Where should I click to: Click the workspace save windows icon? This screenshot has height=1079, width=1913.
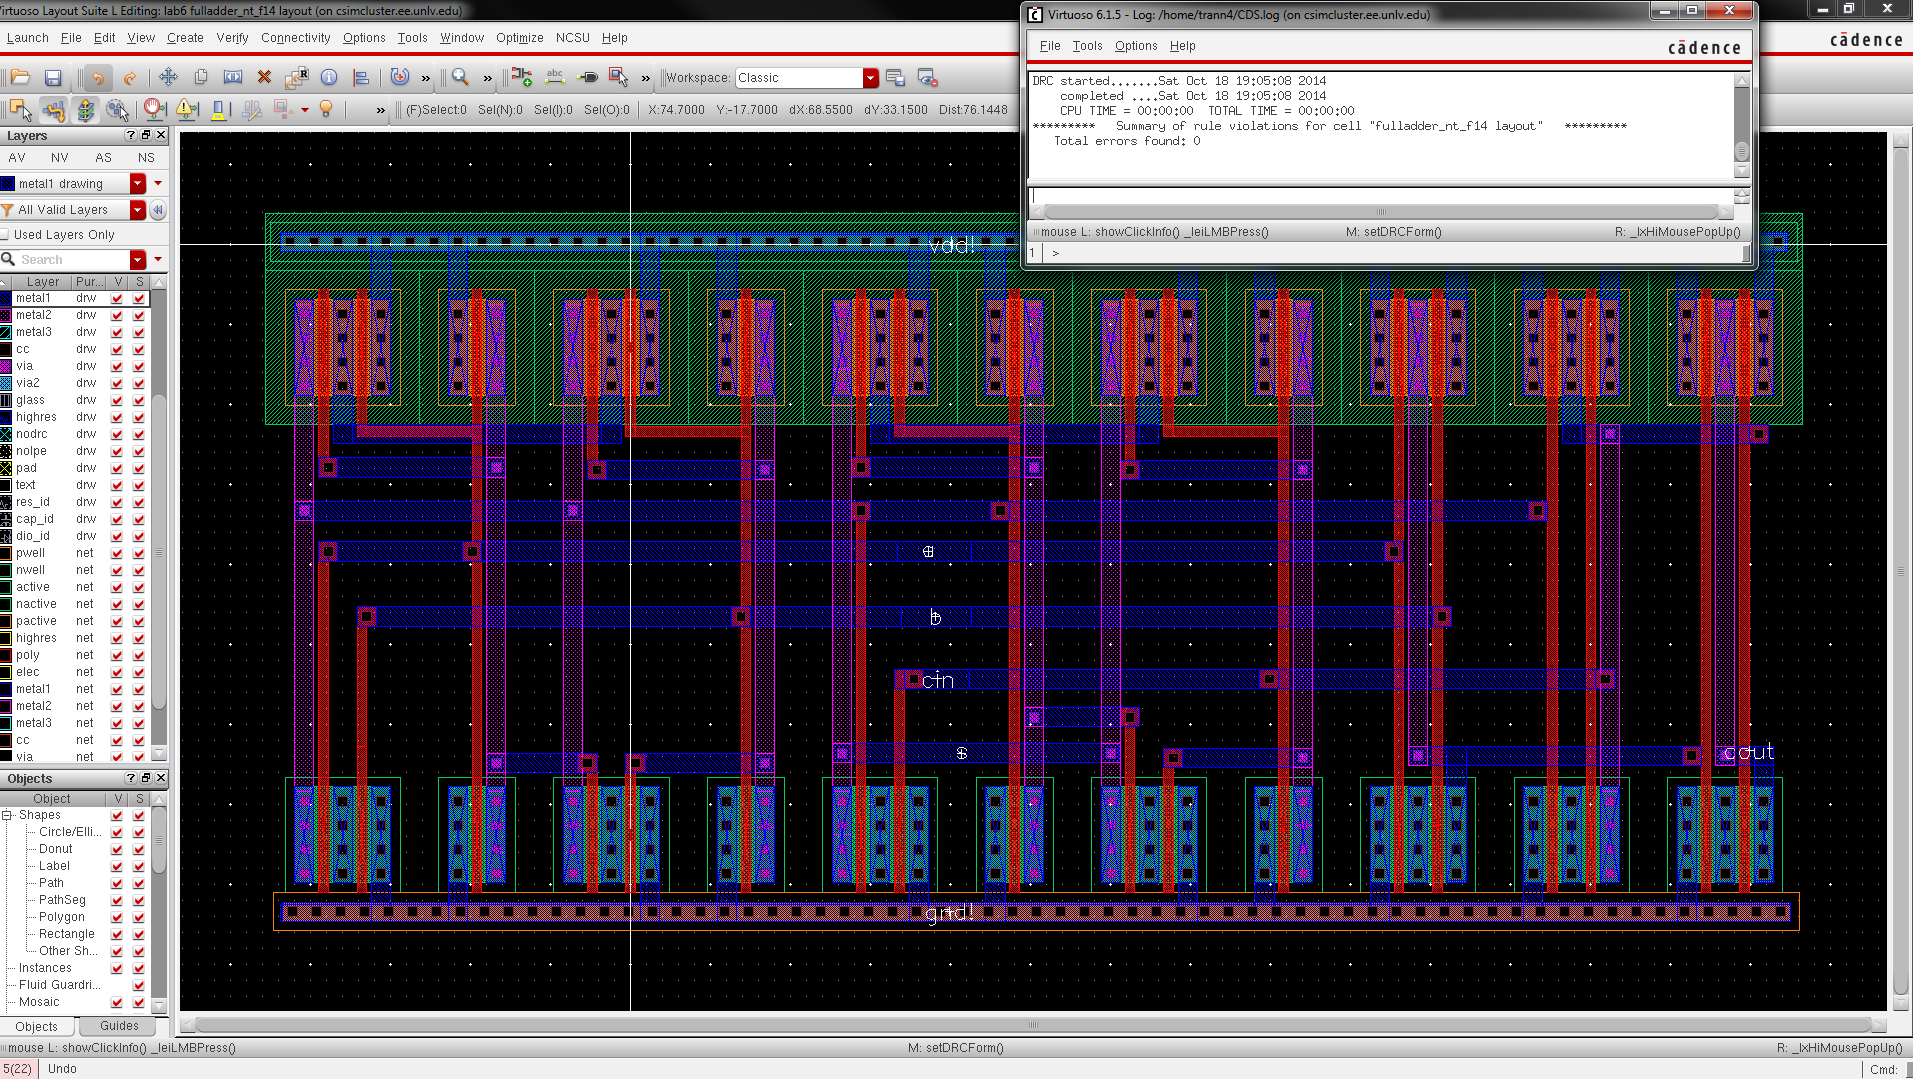point(896,77)
